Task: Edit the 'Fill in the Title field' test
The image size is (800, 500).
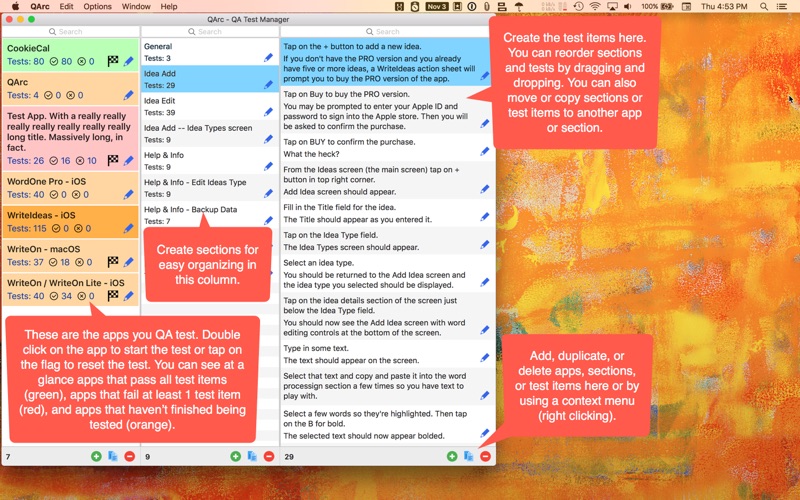Action: [485, 217]
